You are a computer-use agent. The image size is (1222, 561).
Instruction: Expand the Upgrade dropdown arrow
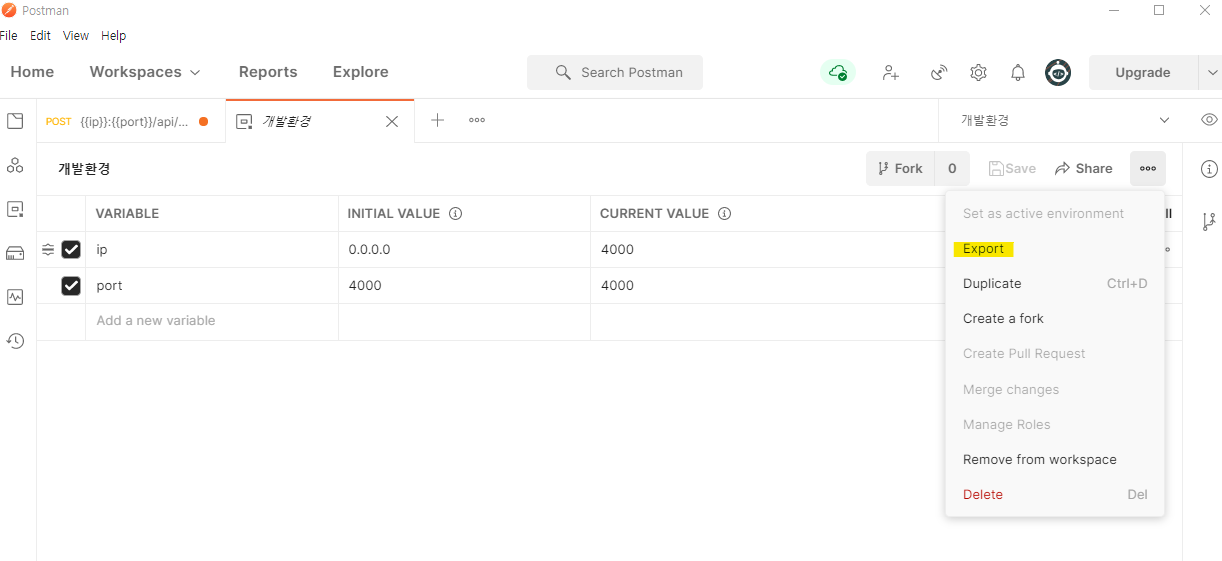(1212, 72)
